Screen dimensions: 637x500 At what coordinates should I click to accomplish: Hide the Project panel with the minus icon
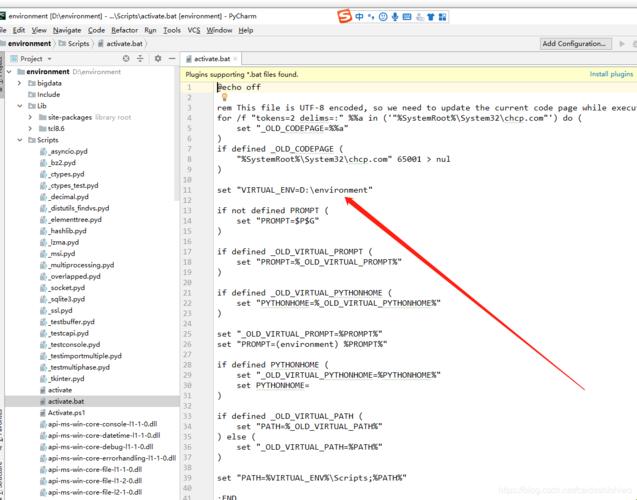click(172, 58)
